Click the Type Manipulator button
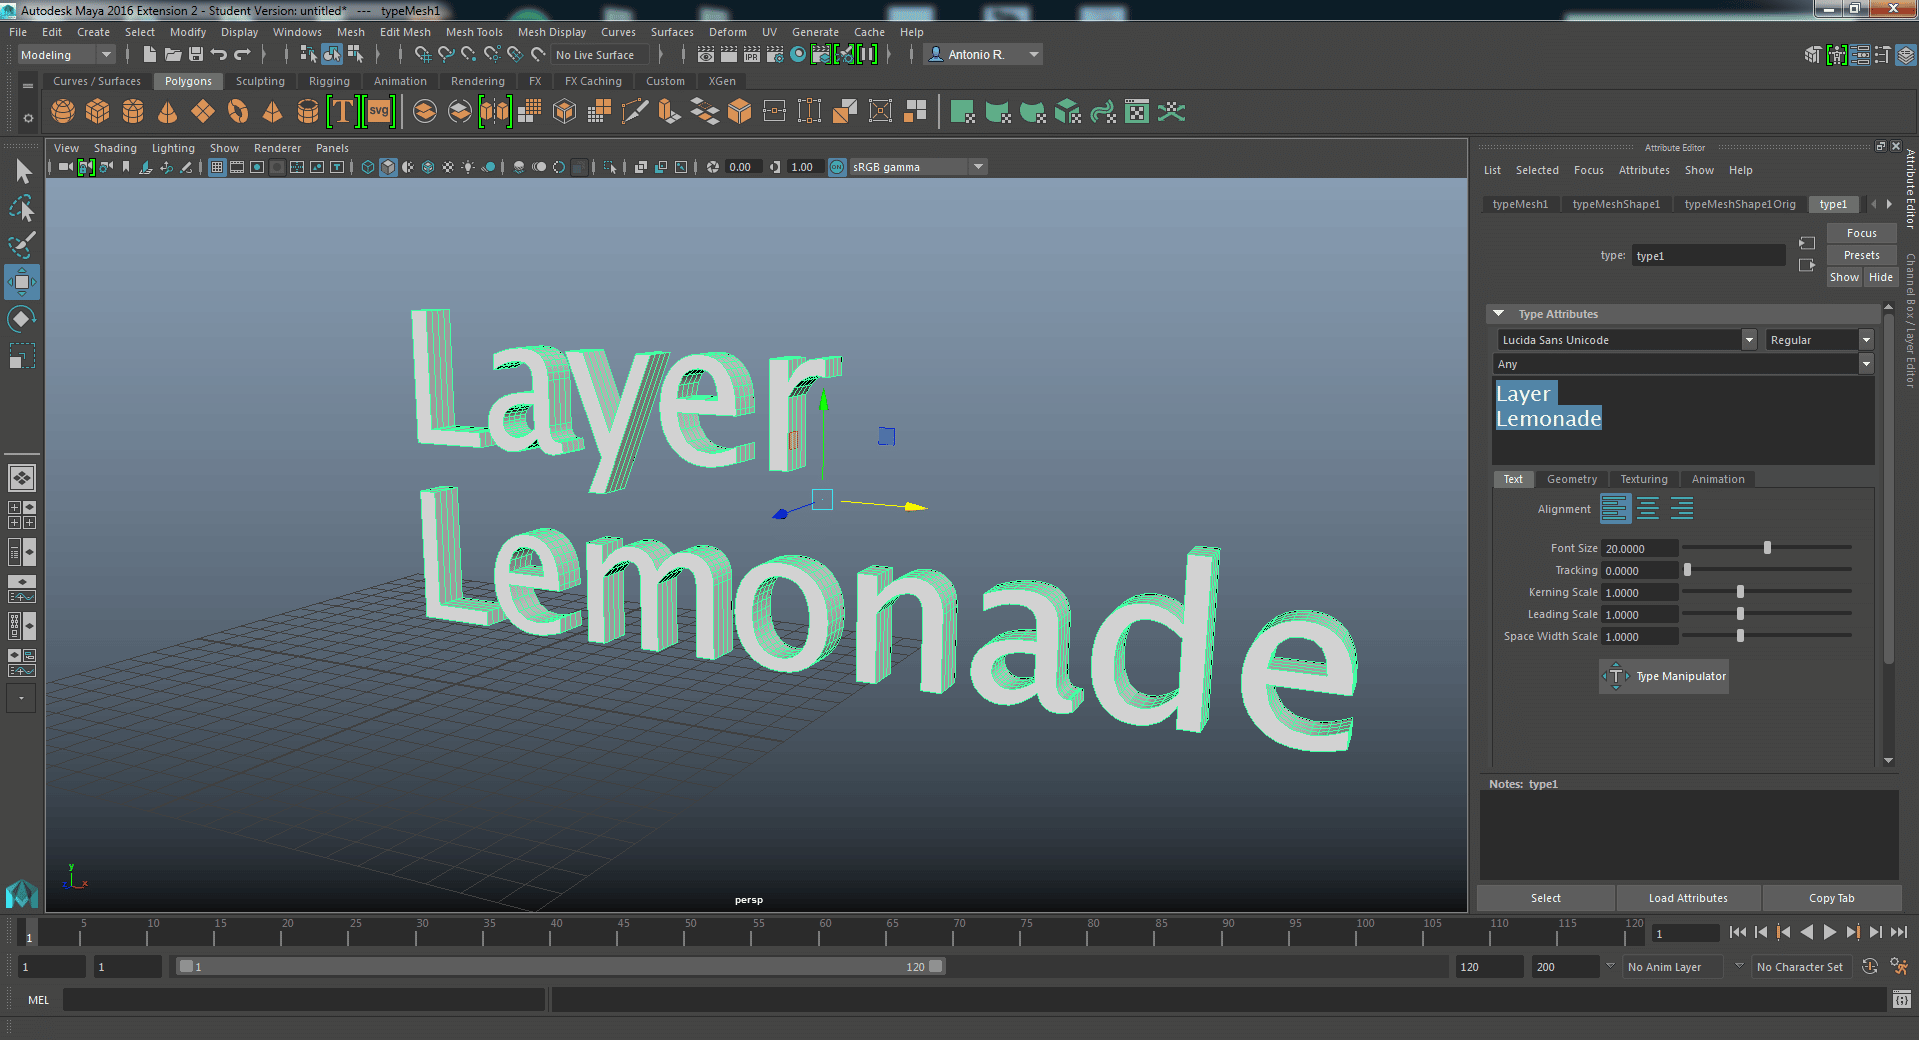Viewport: 1919px width, 1040px height. (x=1664, y=676)
